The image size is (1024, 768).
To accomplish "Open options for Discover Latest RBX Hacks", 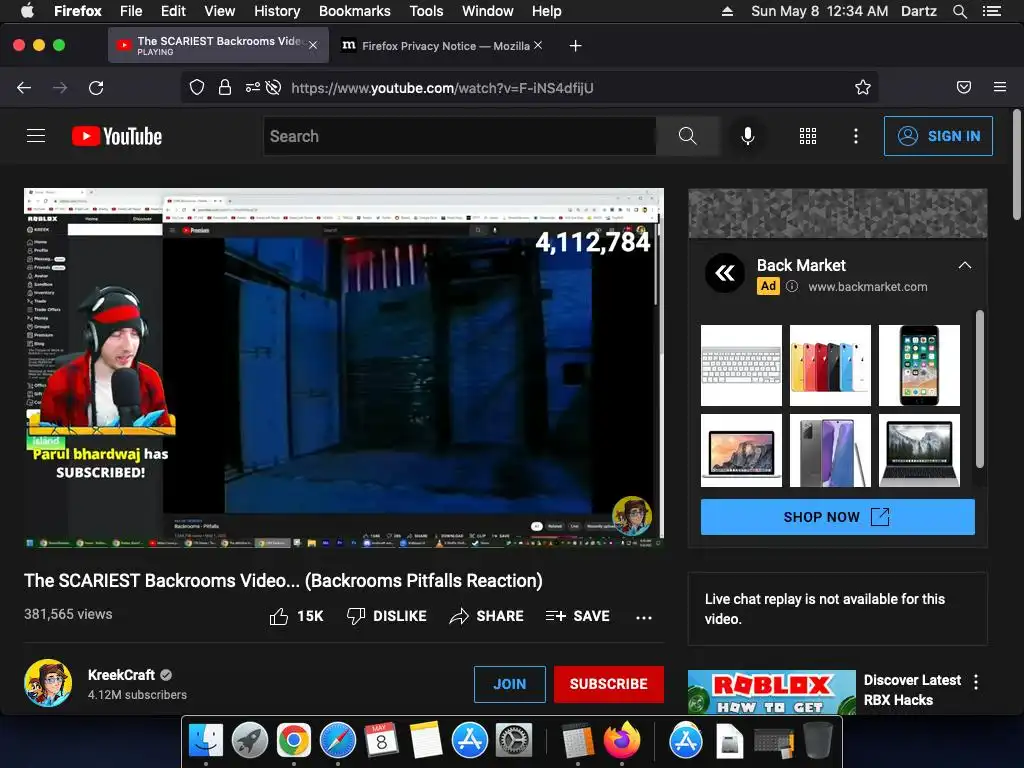I will click(x=976, y=682).
